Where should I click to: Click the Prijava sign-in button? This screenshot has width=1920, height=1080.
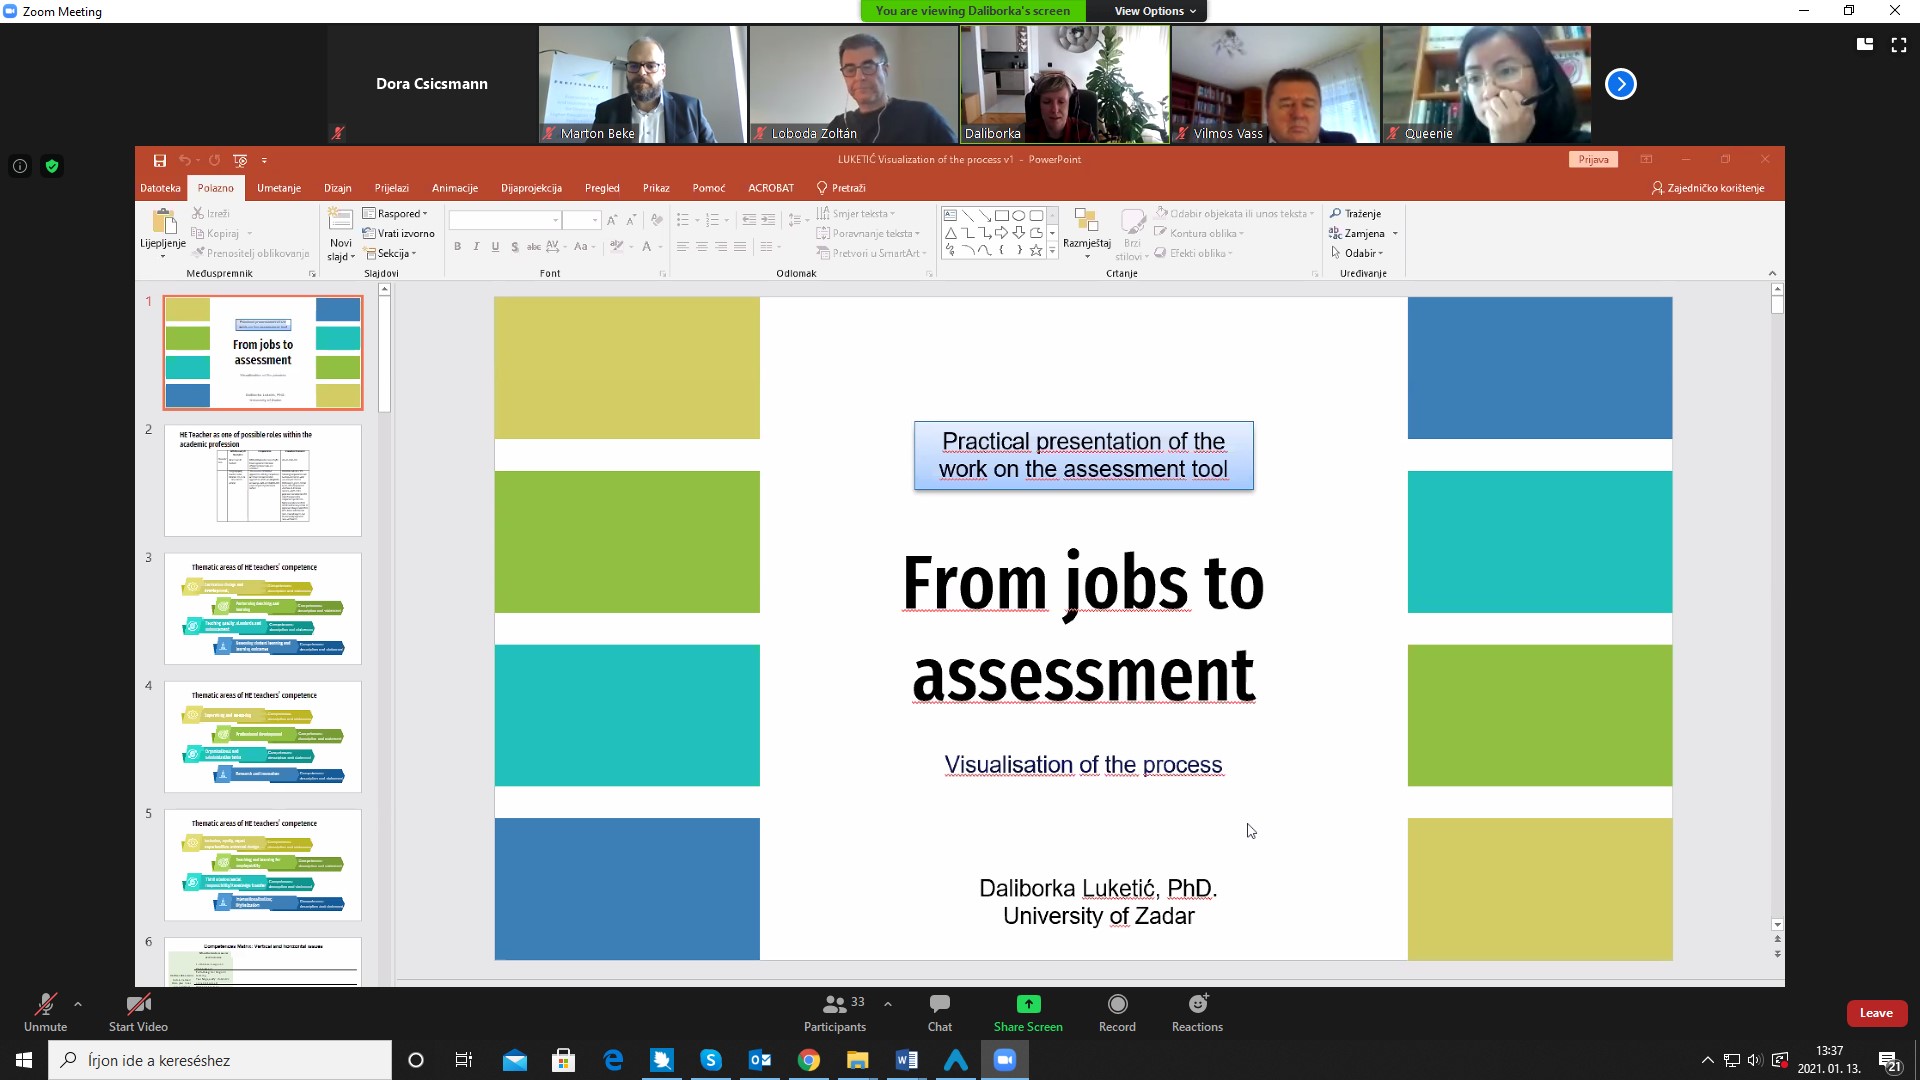point(1593,160)
